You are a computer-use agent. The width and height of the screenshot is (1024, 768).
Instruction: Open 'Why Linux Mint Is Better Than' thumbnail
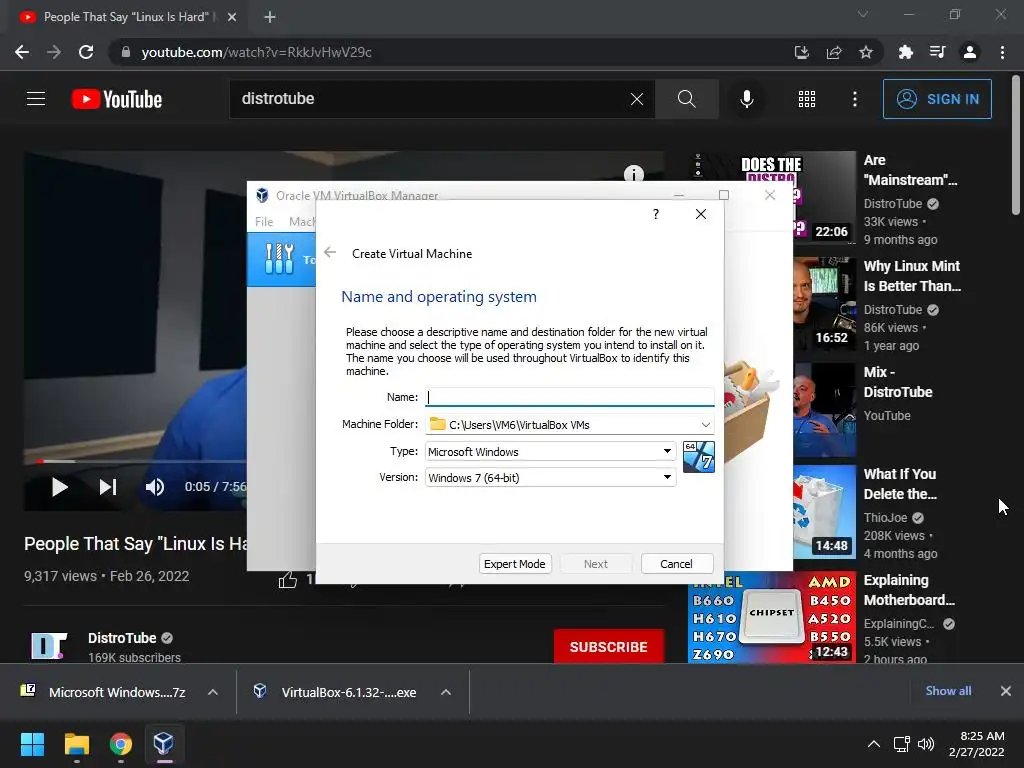point(824,303)
